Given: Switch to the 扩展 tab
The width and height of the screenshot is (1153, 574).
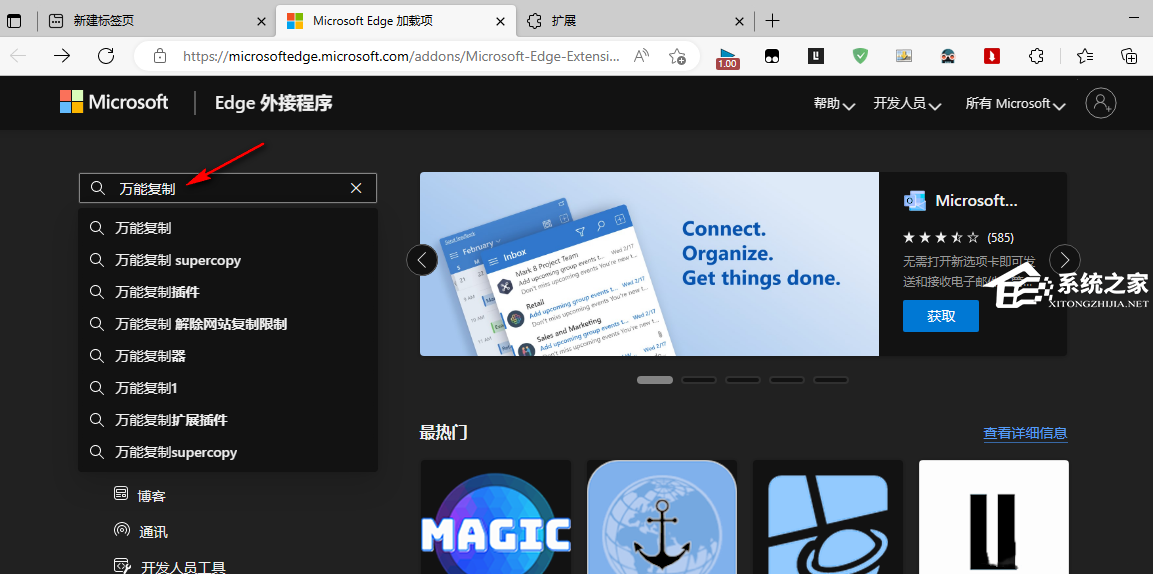Looking at the screenshot, I should click(630, 21).
